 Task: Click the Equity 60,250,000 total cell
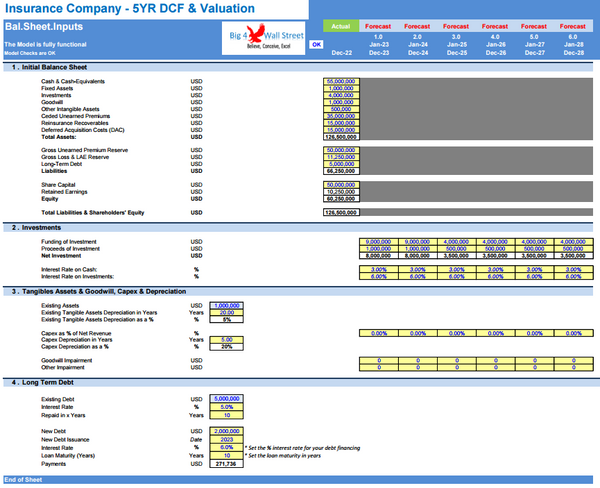pyautogui.click(x=341, y=199)
